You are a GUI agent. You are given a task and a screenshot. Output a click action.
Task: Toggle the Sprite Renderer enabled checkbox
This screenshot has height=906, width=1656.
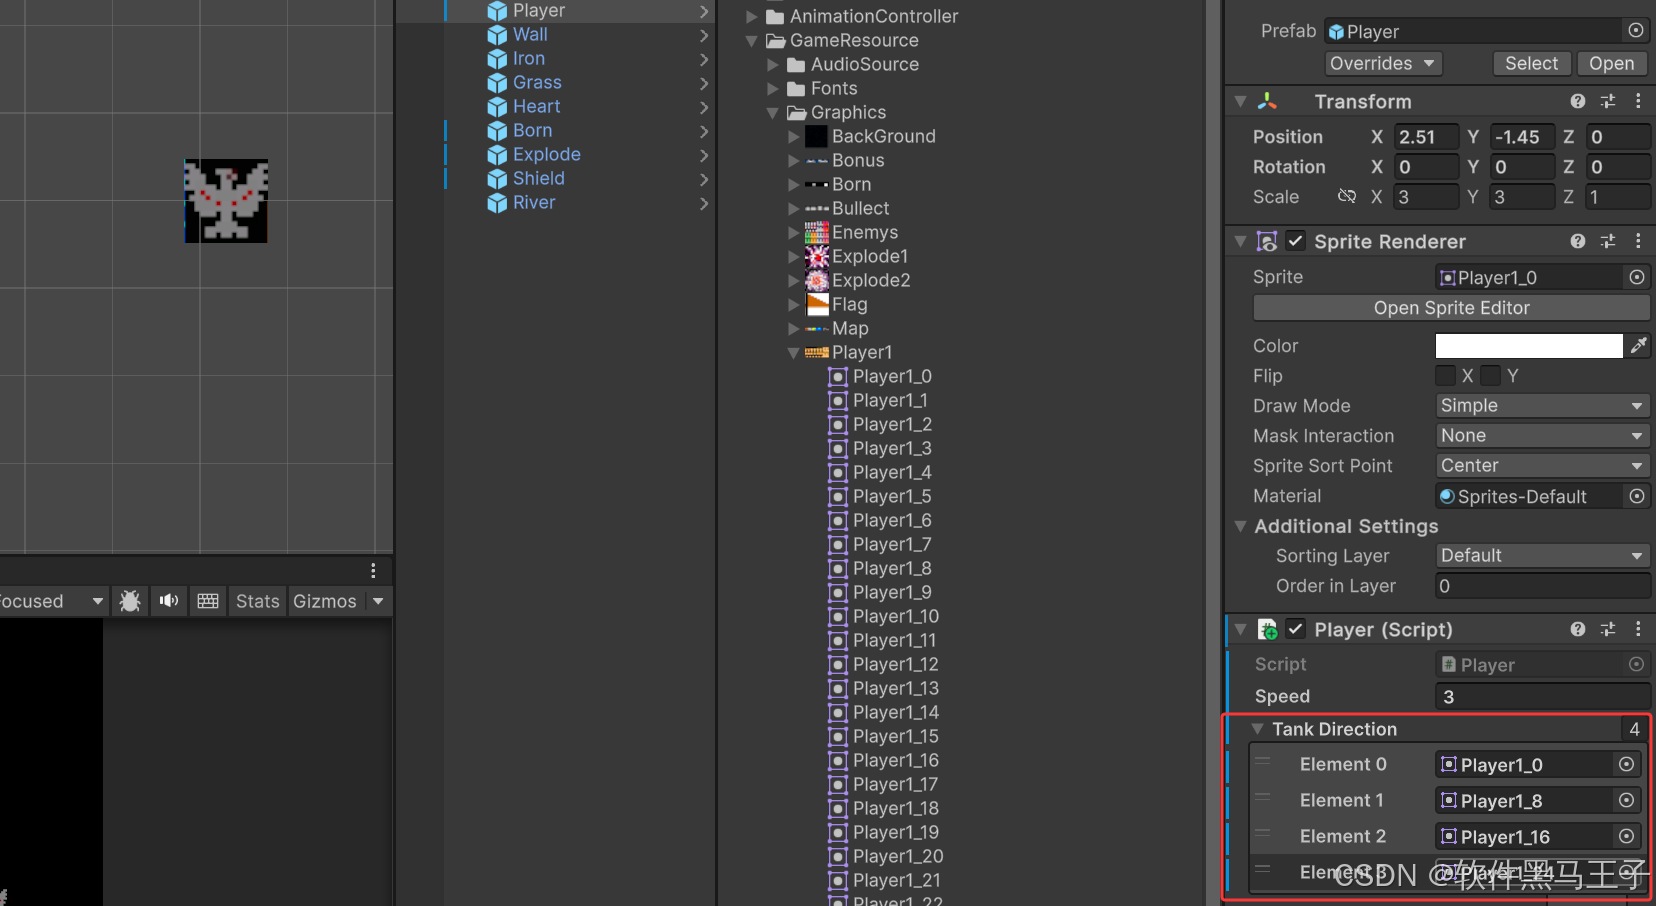[1296, 241]
